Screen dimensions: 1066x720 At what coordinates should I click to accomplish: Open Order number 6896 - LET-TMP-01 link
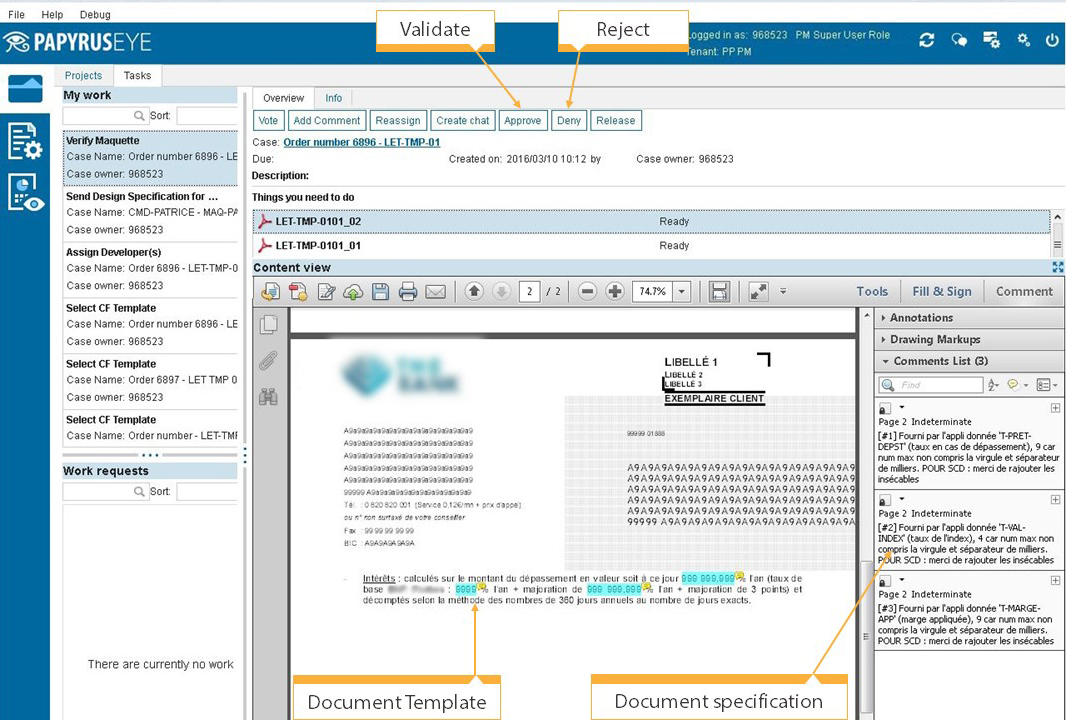[361, 142]
